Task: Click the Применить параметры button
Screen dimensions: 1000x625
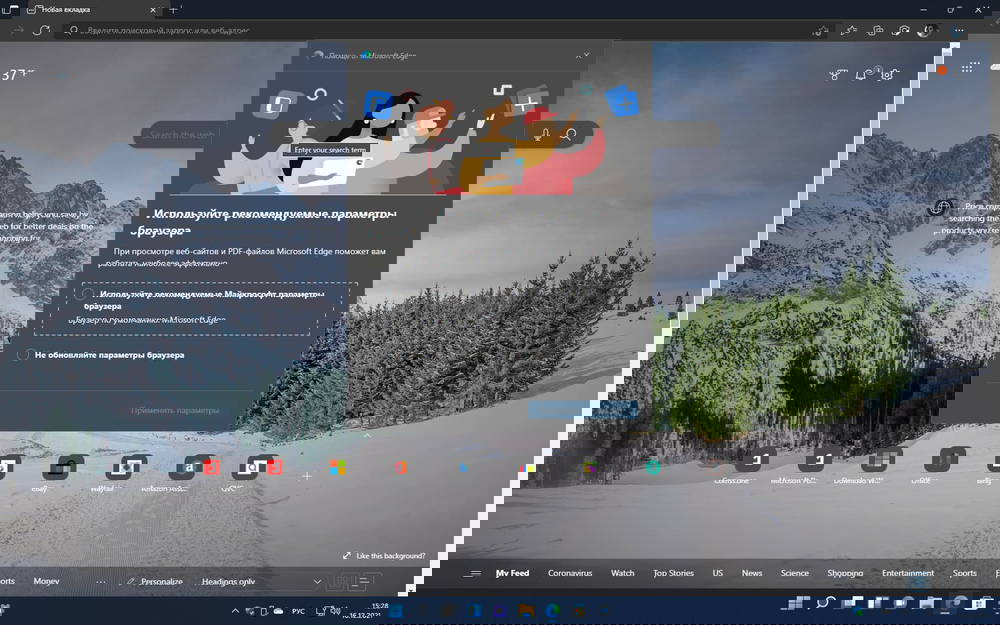Action: pyautogui.click(x=175, y=410)
